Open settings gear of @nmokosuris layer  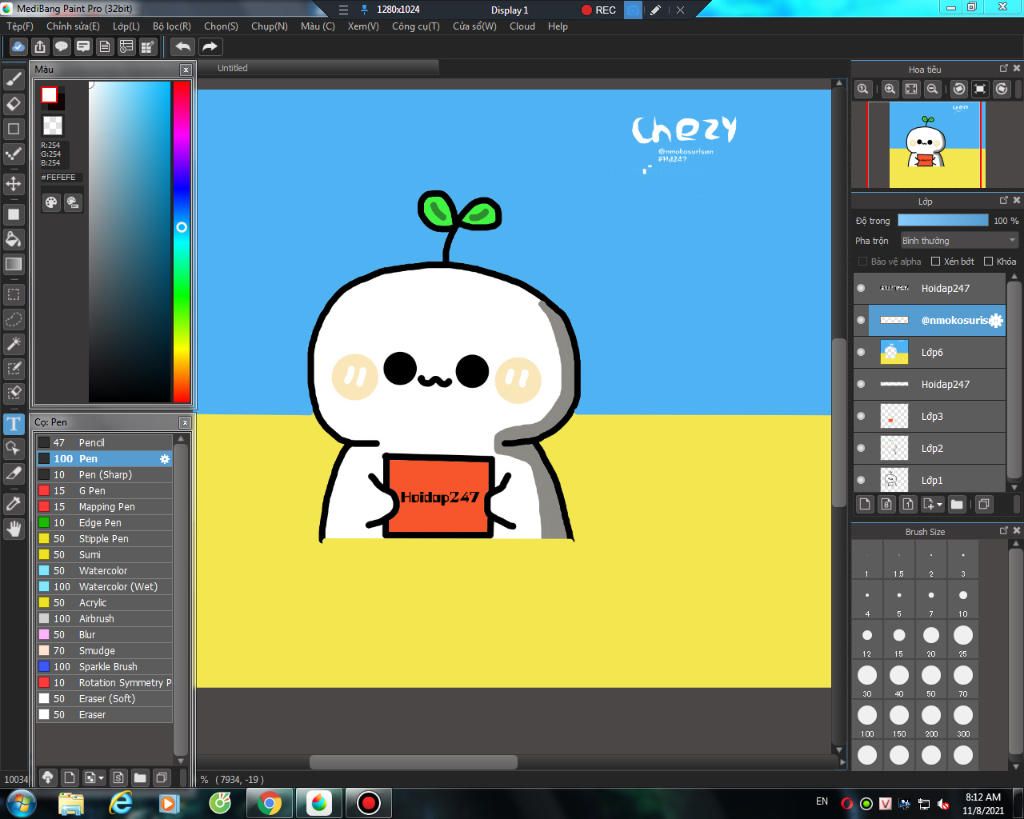[x=995, y=320]
